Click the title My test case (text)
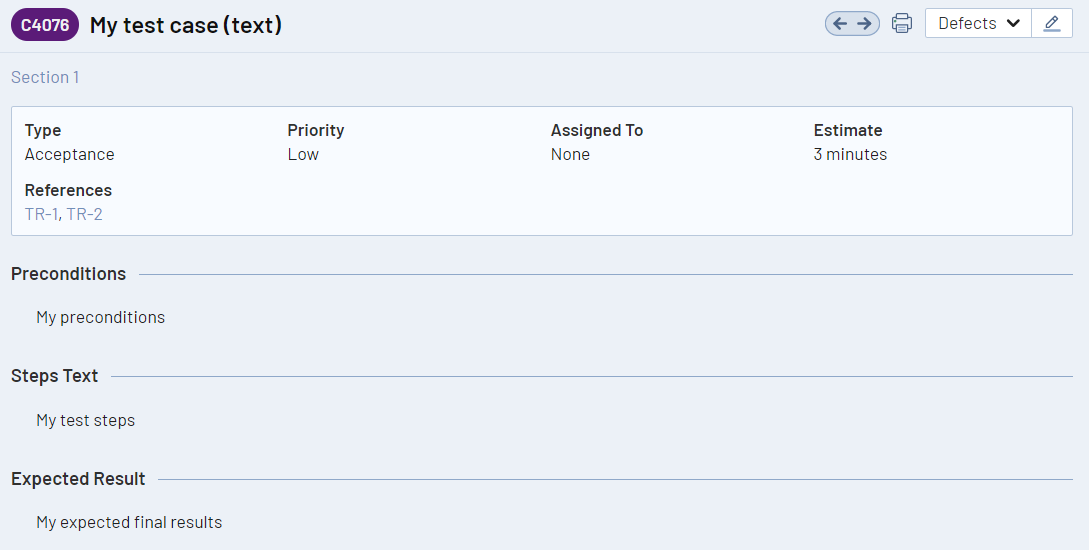 pos(186,25)
